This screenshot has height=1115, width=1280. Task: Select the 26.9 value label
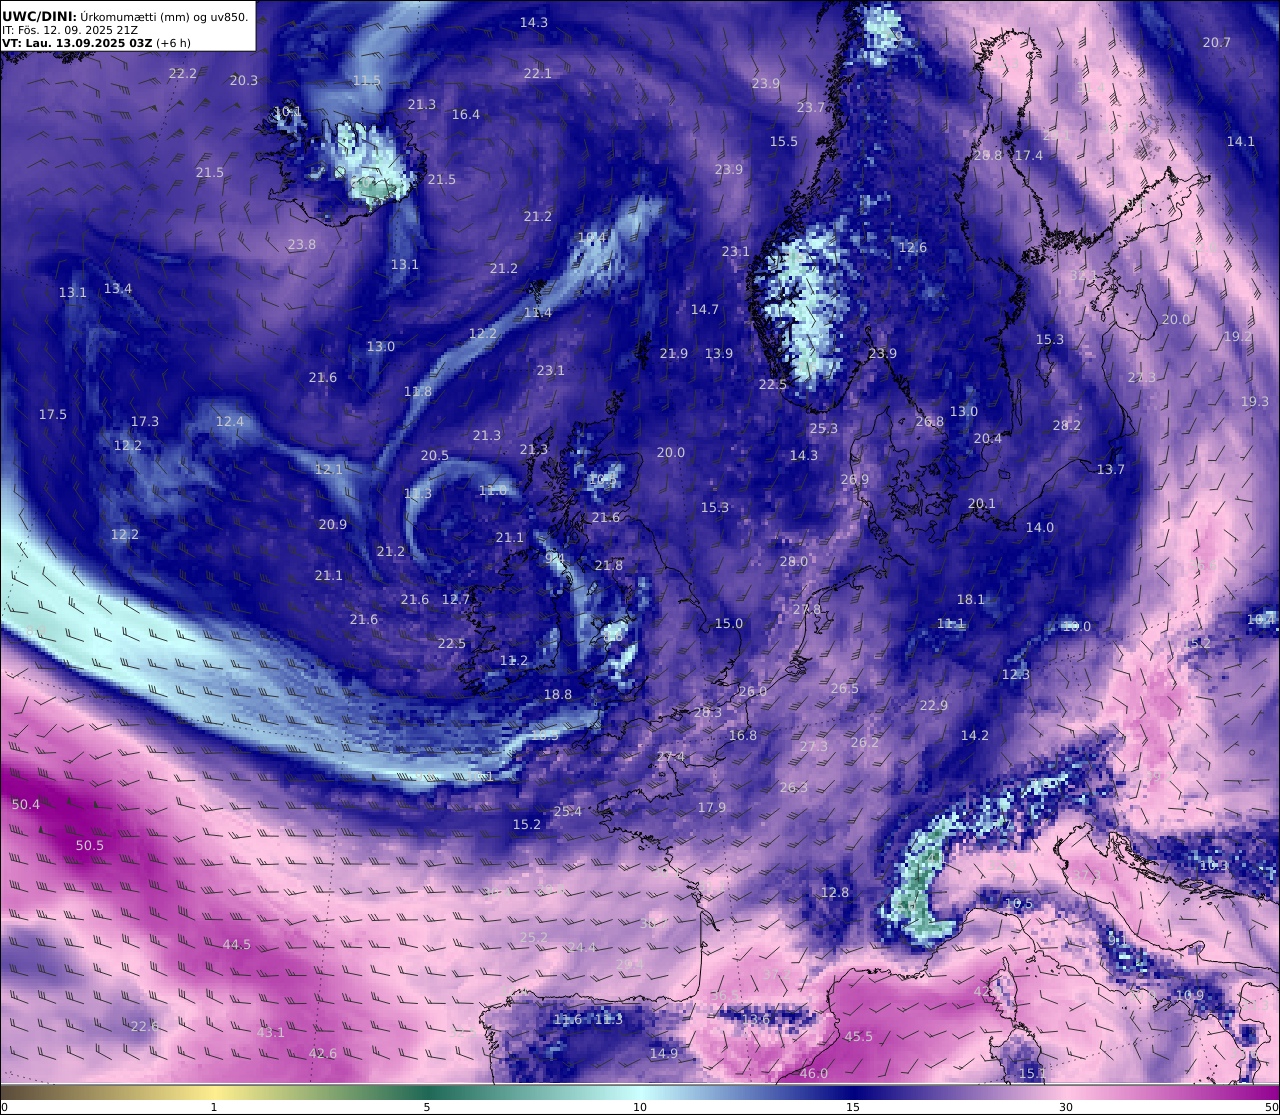[854, 479]
